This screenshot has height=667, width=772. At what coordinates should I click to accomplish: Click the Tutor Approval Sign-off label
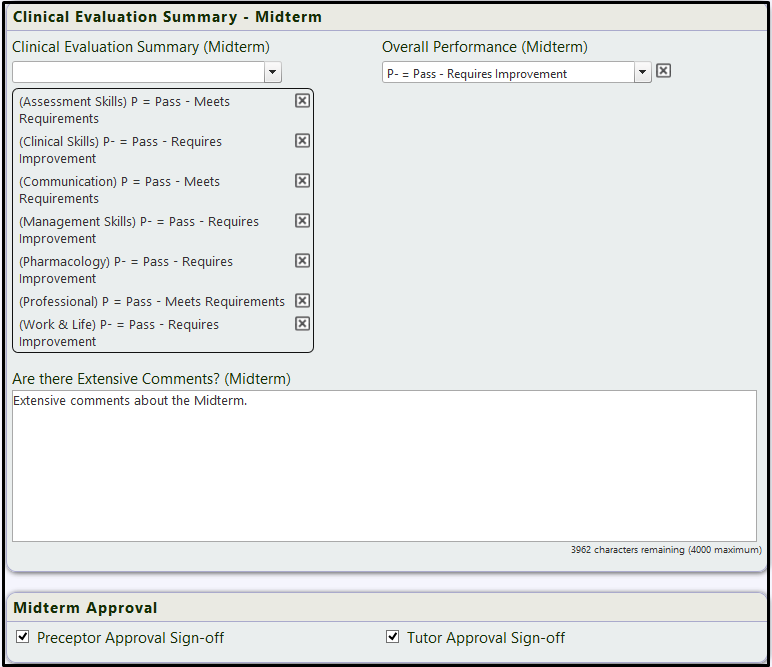coord(486,638)
